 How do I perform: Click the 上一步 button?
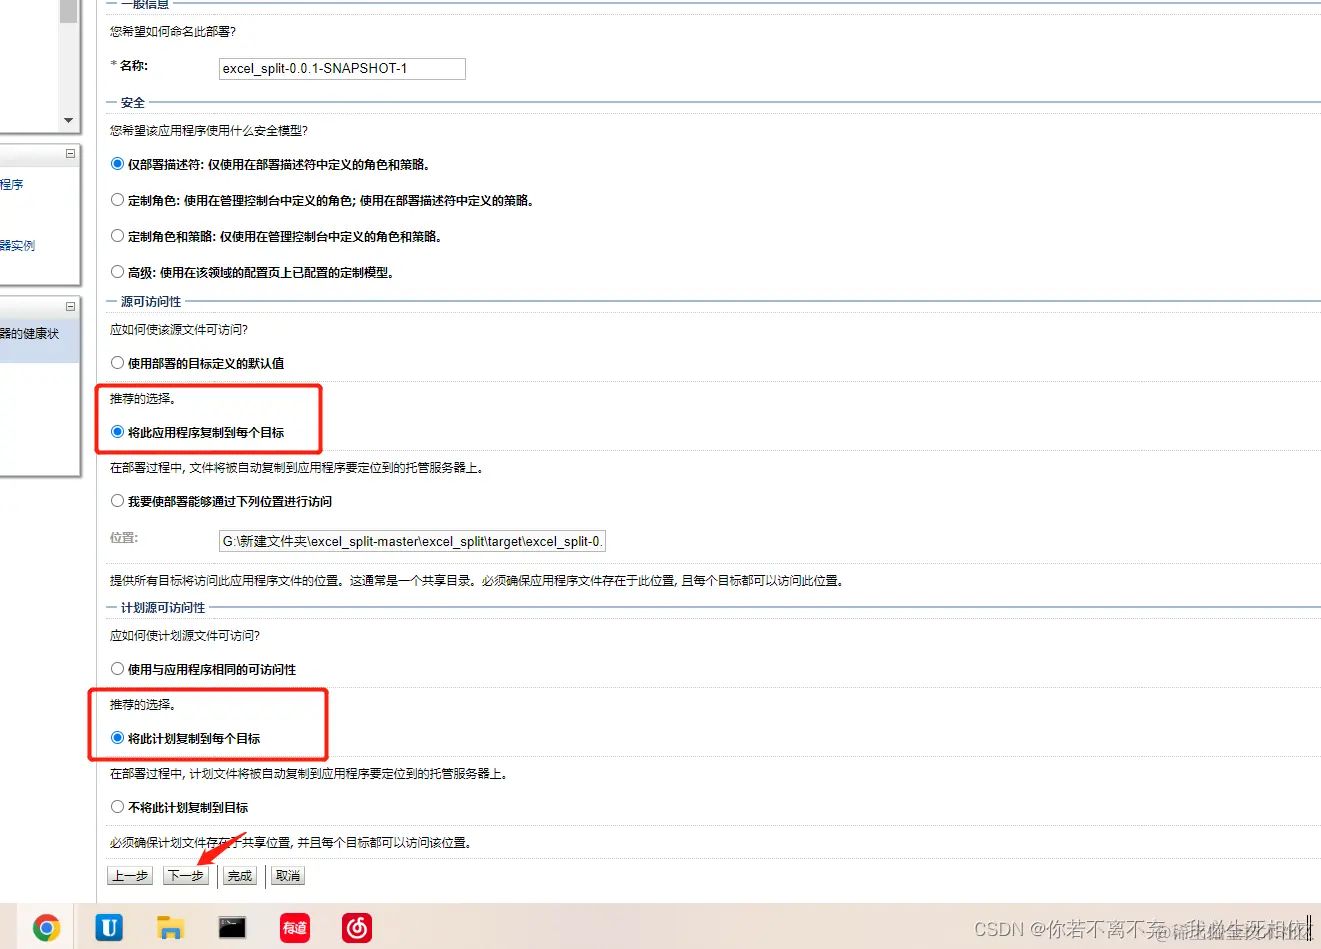pos(130,876)
